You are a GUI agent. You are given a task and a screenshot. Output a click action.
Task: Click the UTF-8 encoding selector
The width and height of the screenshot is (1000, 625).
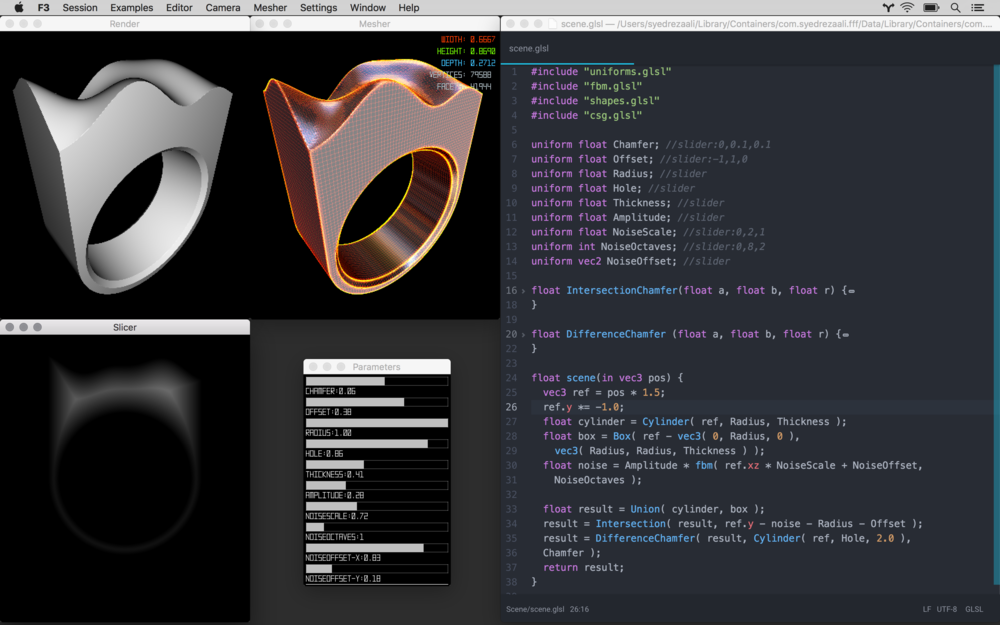click(945, 609)
